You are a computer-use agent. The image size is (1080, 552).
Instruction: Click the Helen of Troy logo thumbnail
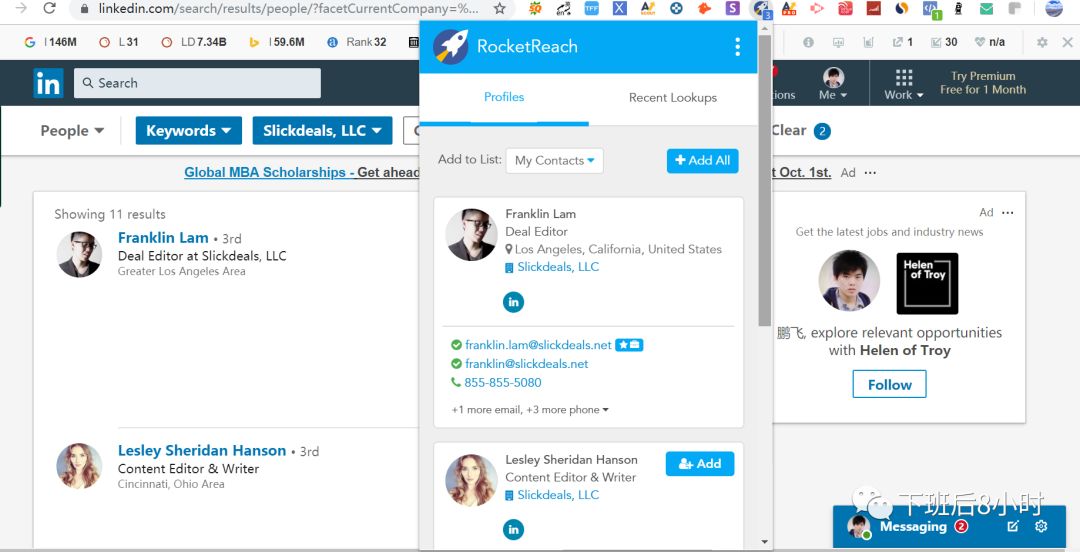pos(927,283)
